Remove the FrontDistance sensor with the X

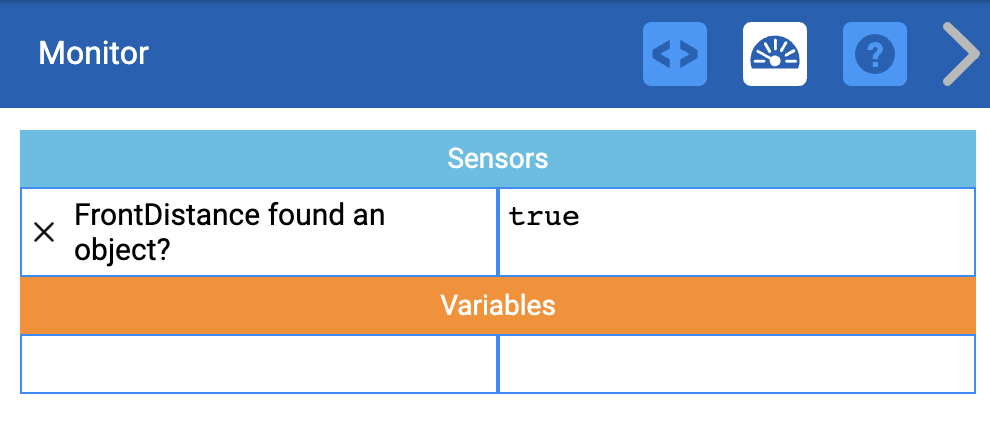point(44,232)
